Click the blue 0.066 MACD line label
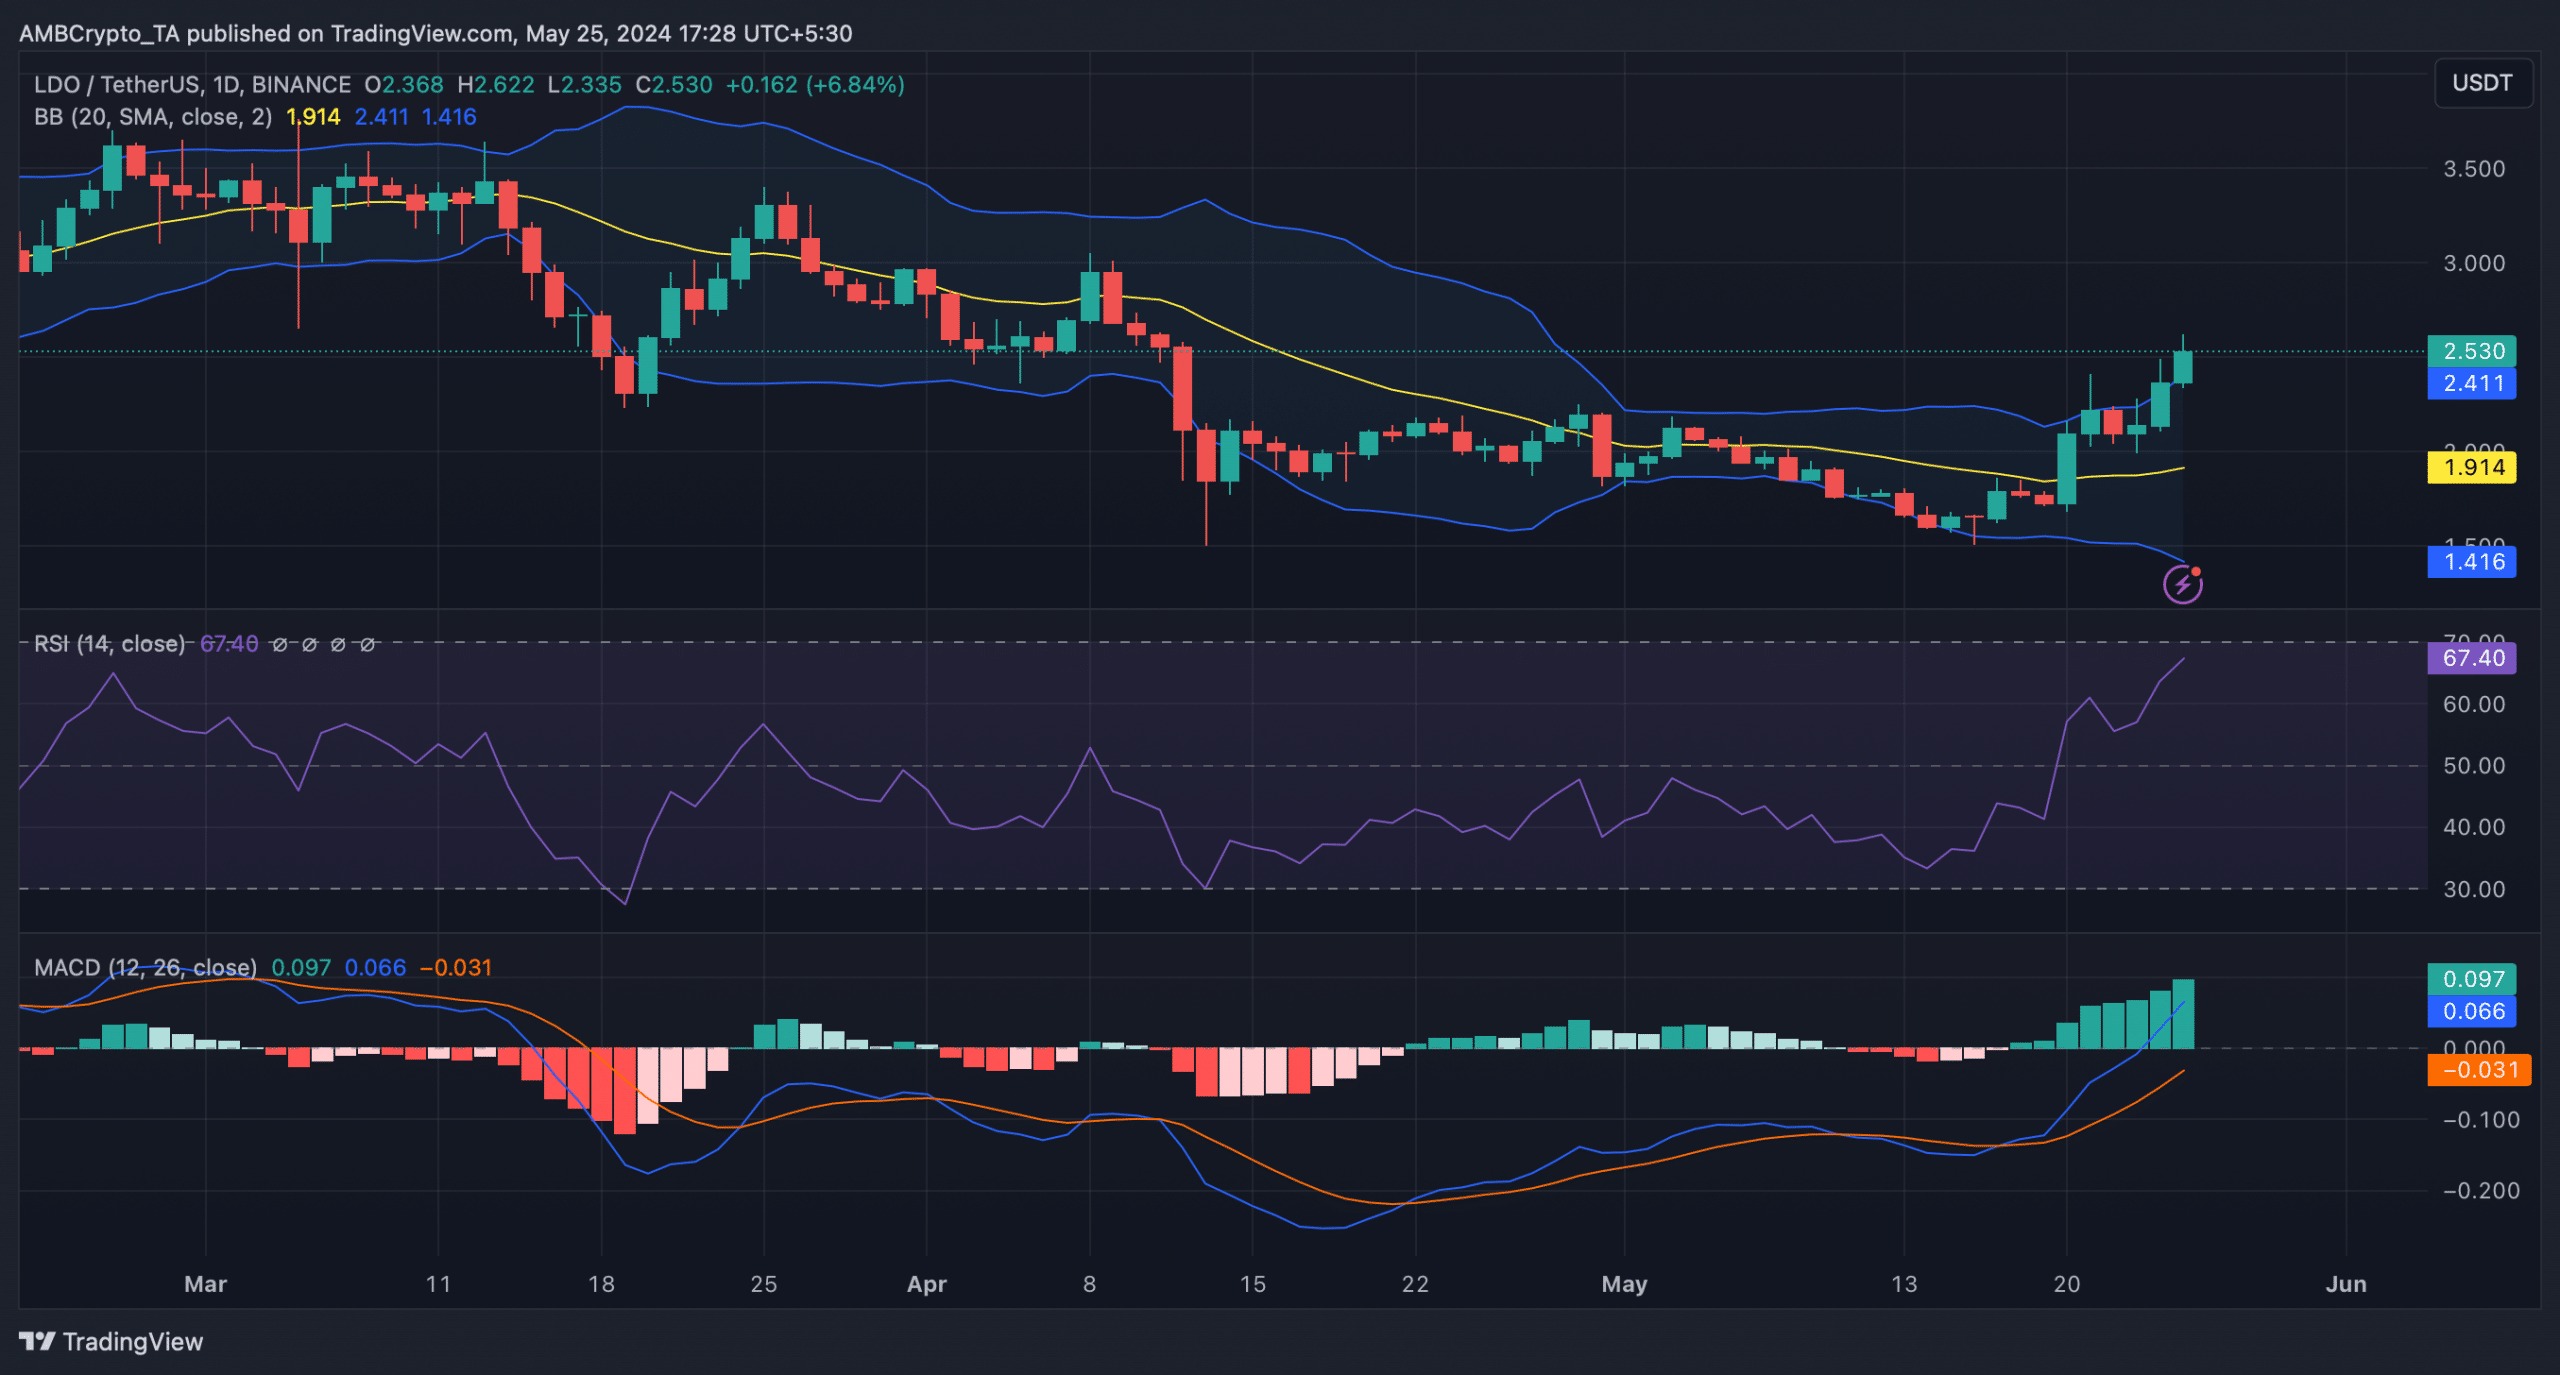The image size is (2560, 1375). click(2472, 1011)
